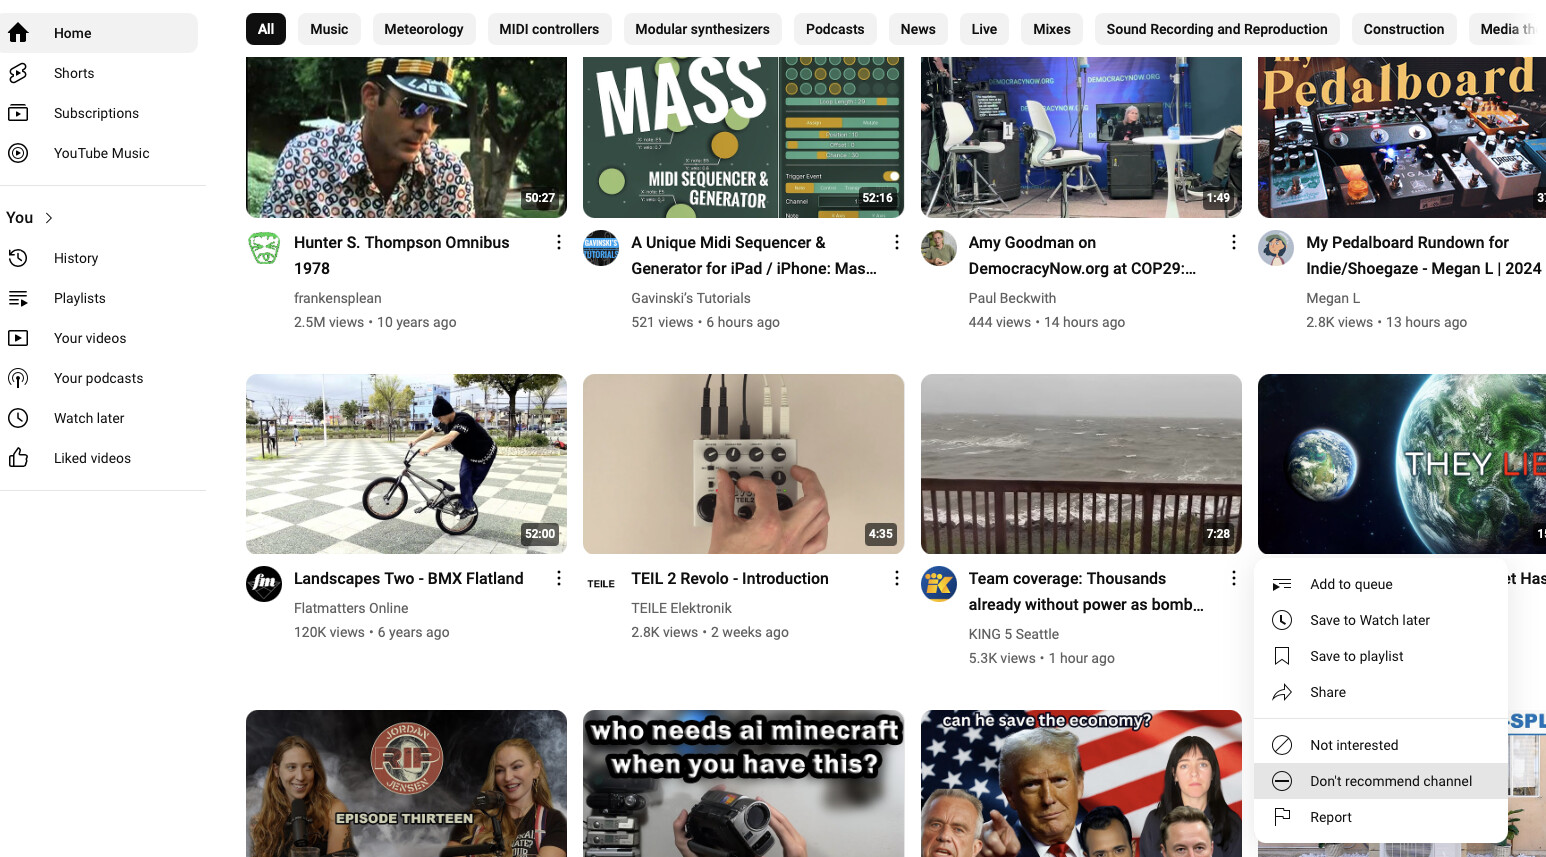Select Save to playlist menu entry

point(1380,656)
